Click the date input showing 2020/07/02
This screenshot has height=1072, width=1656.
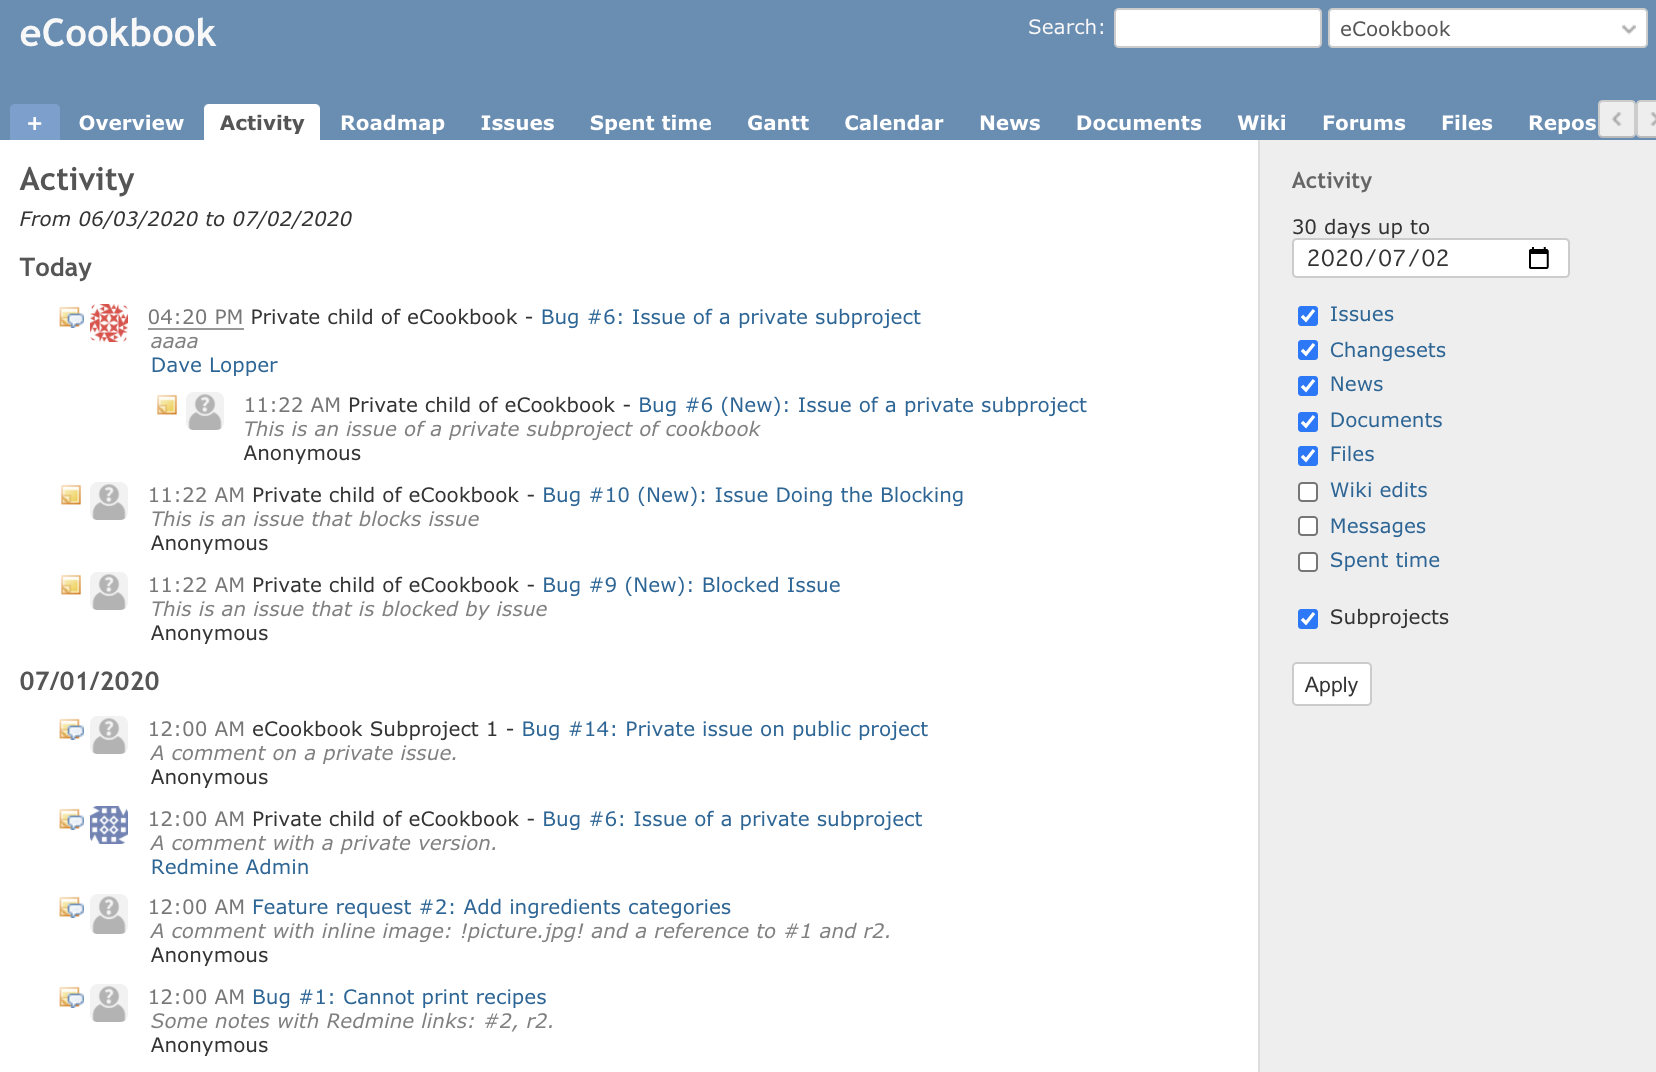[1431, 258]
